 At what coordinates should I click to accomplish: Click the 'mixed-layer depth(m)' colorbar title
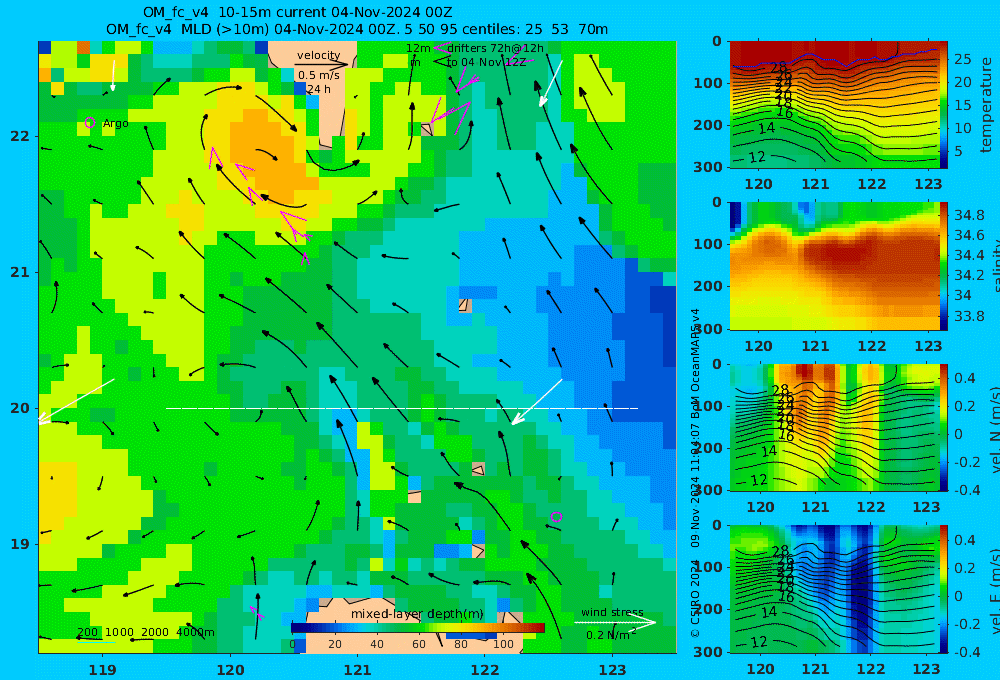click(417, 614)
